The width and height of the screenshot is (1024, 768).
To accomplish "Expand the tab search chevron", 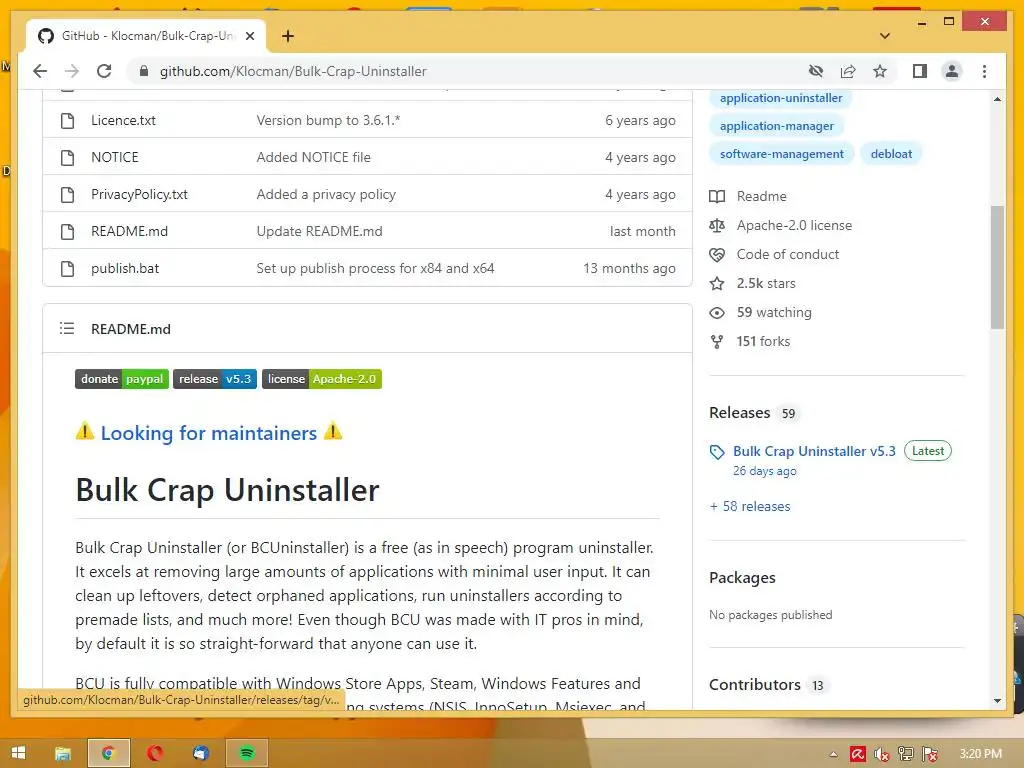I will click(885, 36).
